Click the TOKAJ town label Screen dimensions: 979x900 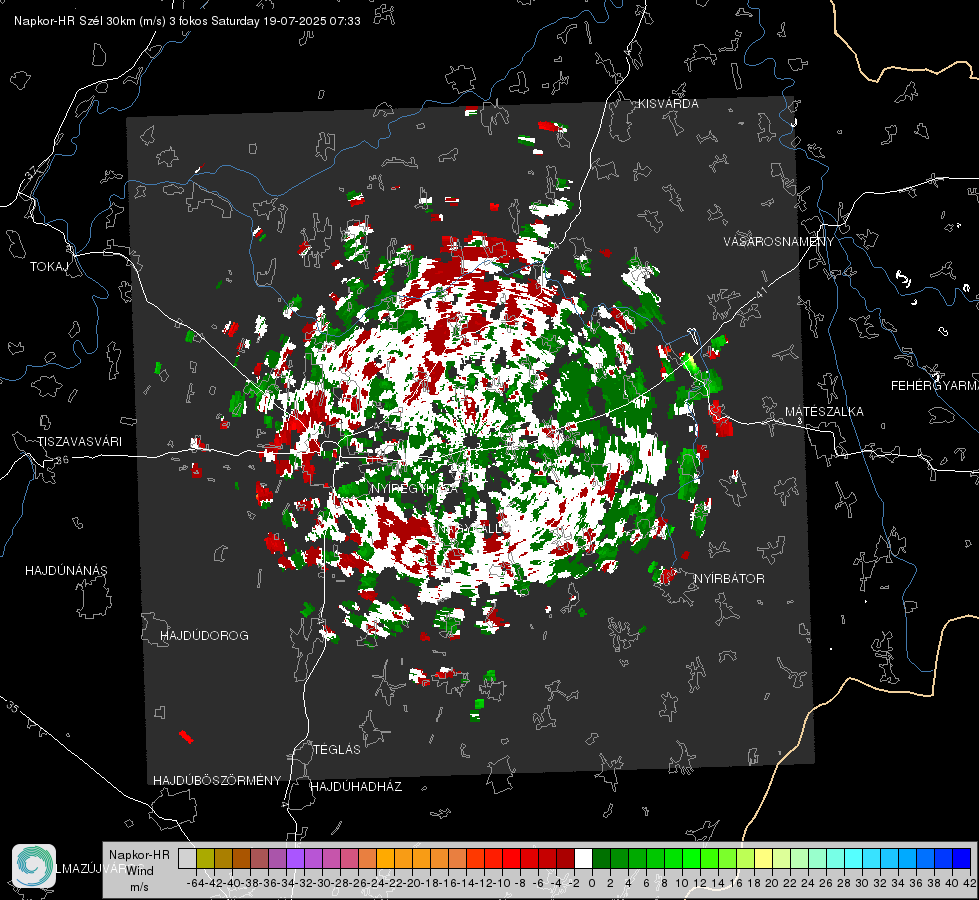coord(48,267)
